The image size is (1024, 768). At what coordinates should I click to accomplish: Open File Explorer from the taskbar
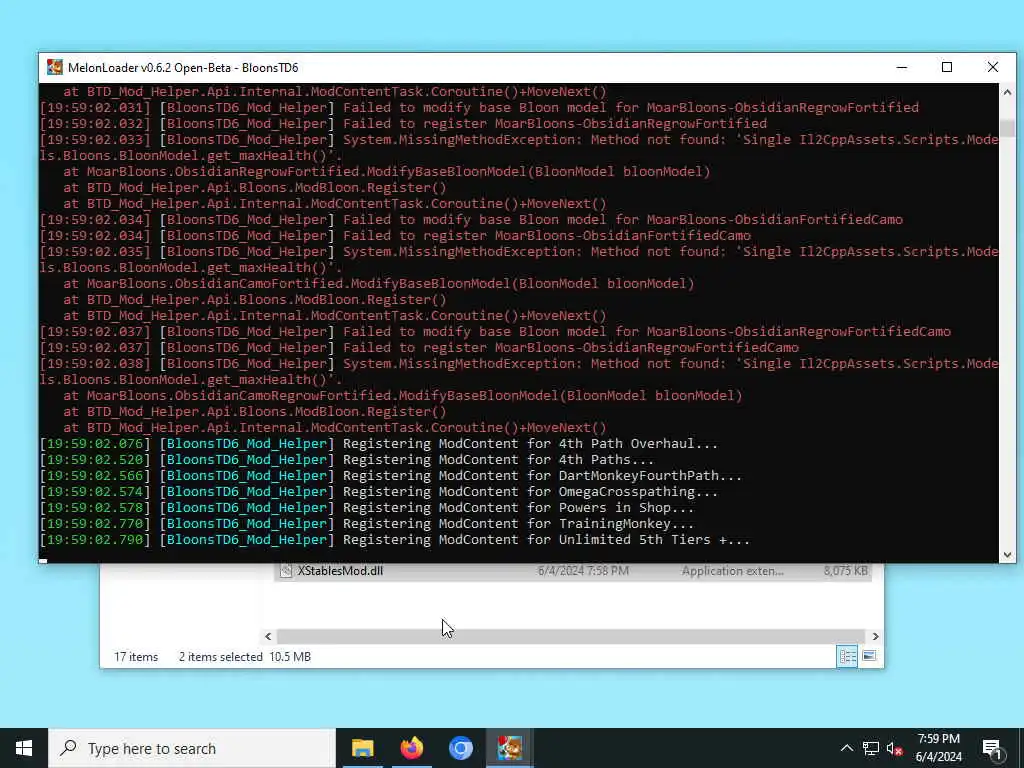(x=362, y=748)
